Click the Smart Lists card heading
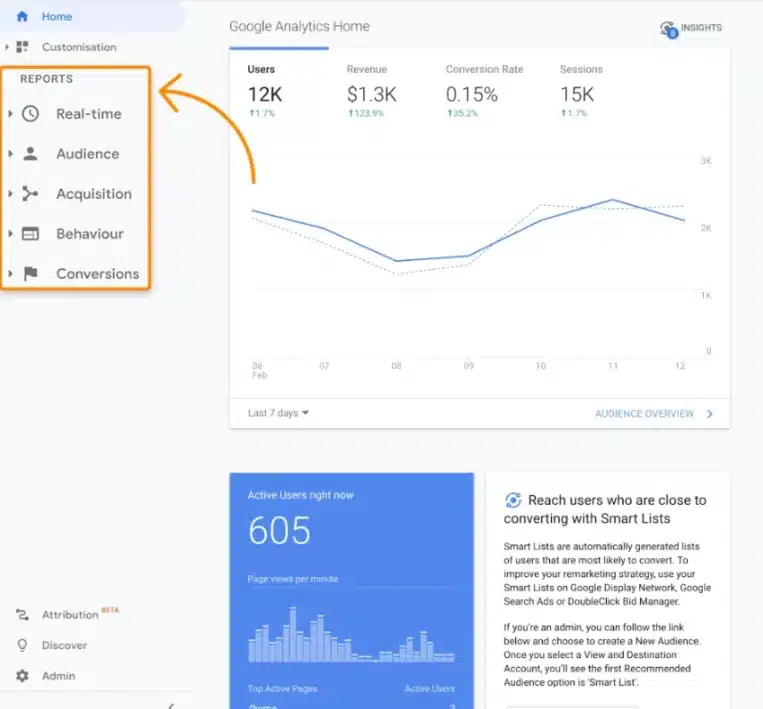The image size is (763, 709). pyautogui.click(x=605, y=509)
